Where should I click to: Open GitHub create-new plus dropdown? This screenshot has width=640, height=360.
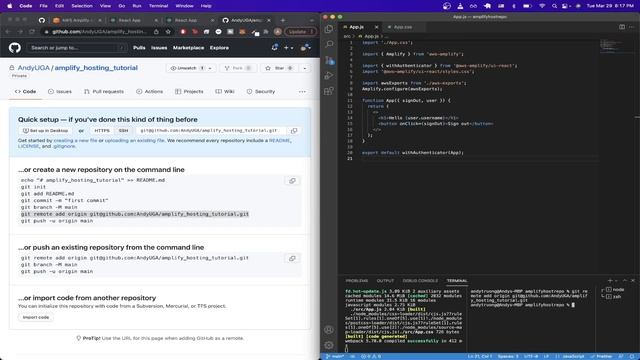coord(289,48)
